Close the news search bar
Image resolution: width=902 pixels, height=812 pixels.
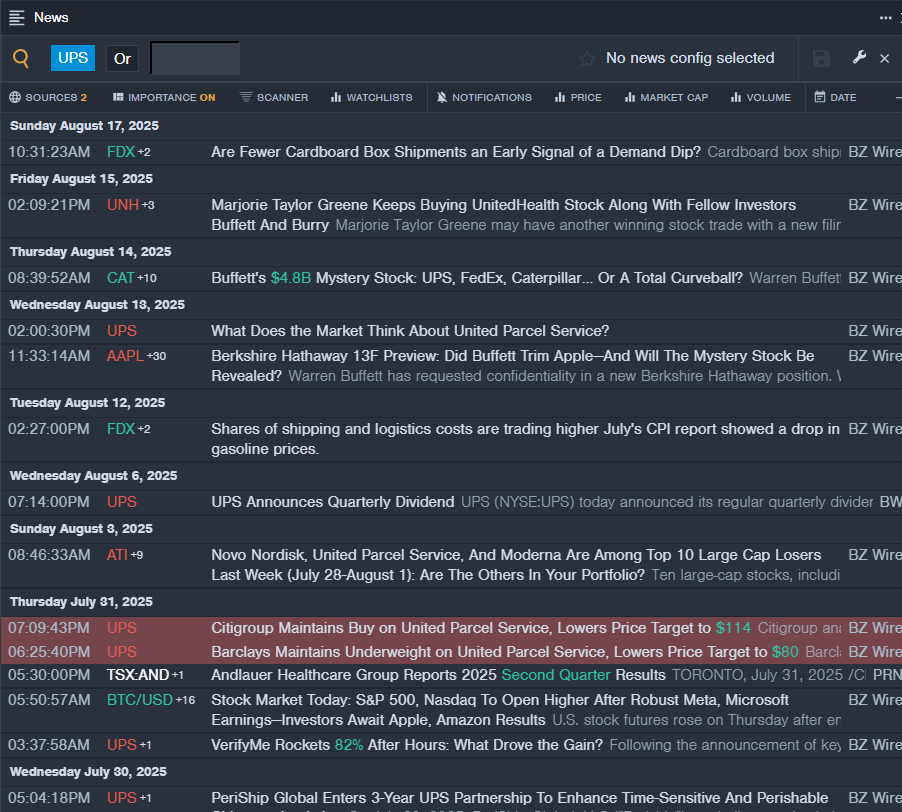(885, 58)
